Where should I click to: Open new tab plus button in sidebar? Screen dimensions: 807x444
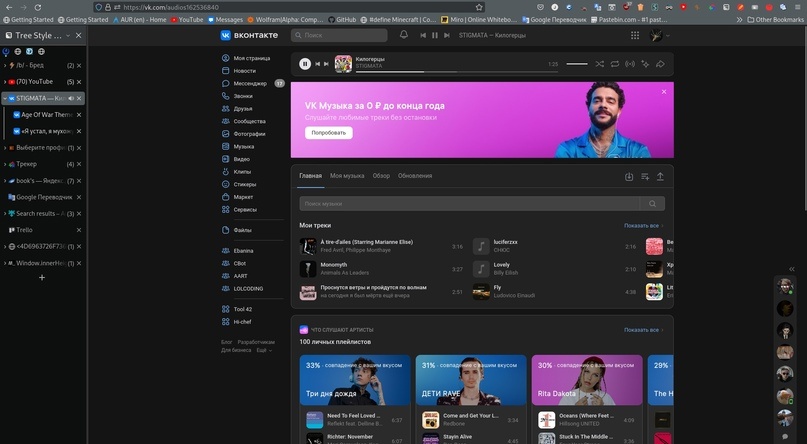[x=42, y=278]
